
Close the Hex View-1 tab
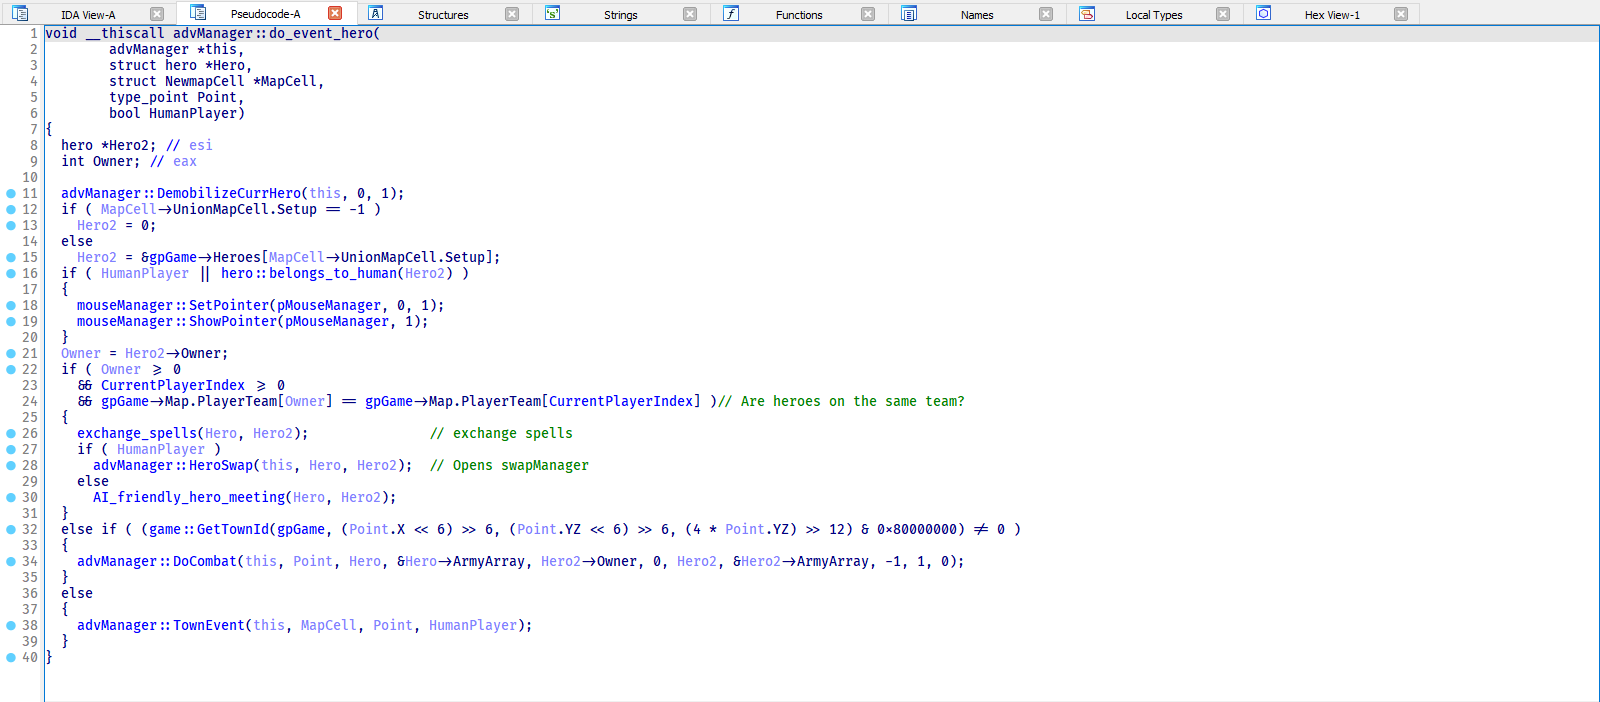(1401, 14)
